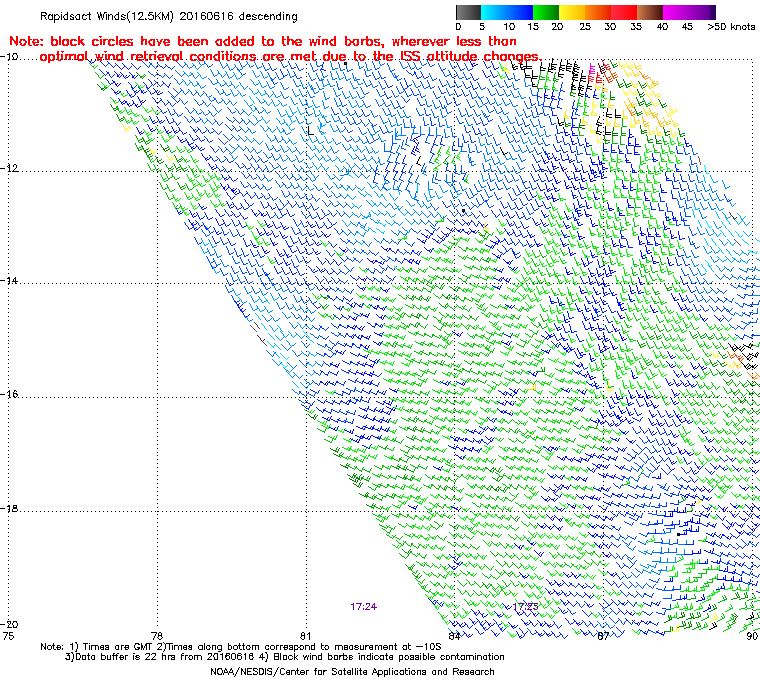
Task: Click the "-14" latitude axis label
Action: (x=9, y=281)
